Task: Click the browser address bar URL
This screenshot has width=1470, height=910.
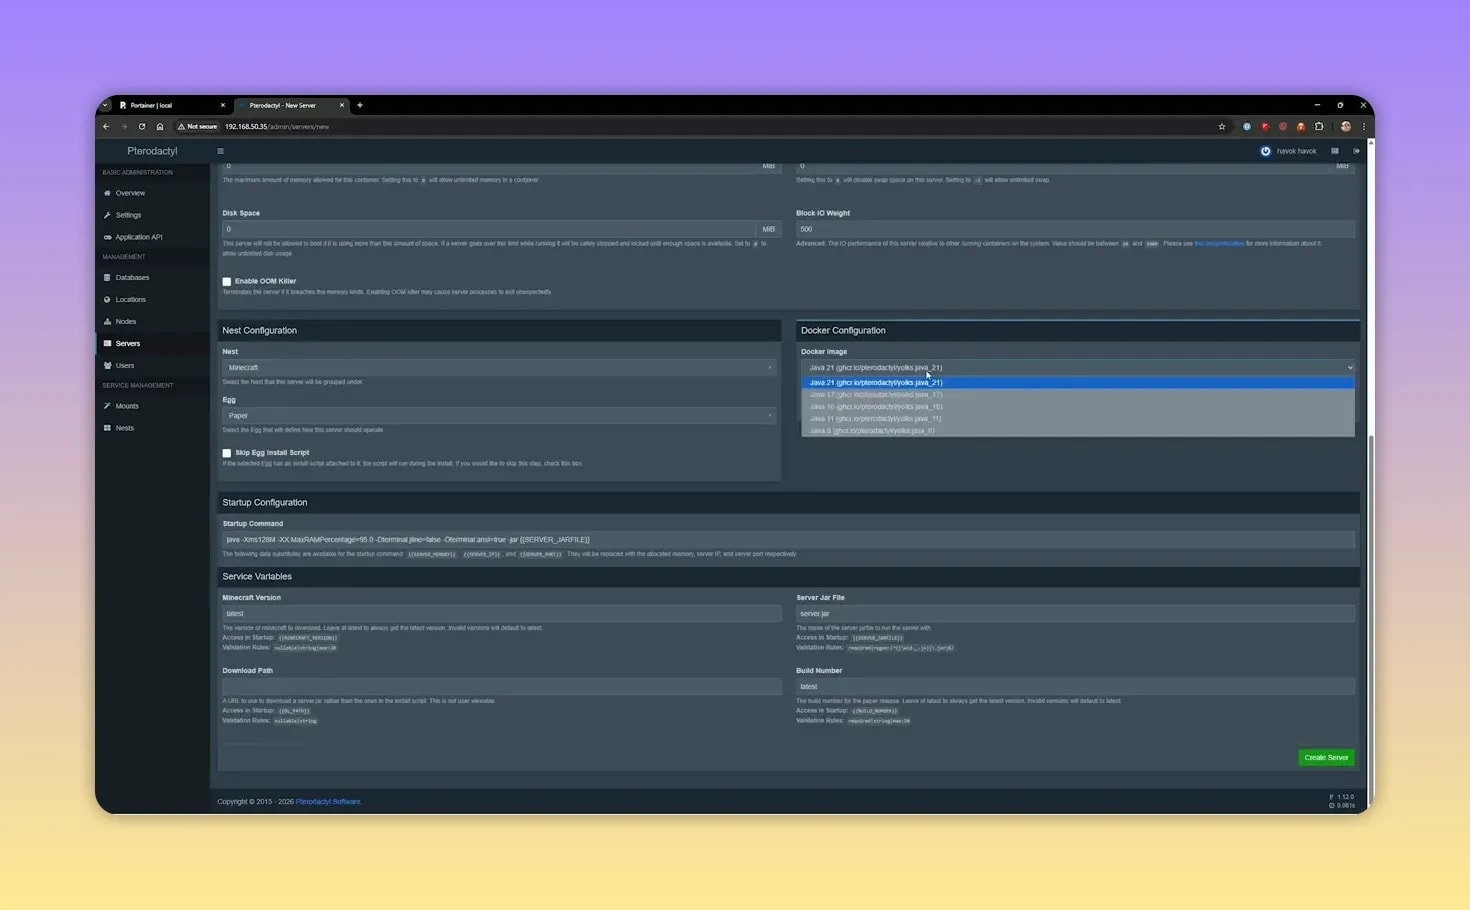Action: pyautogui.click(x=277, y=127)
